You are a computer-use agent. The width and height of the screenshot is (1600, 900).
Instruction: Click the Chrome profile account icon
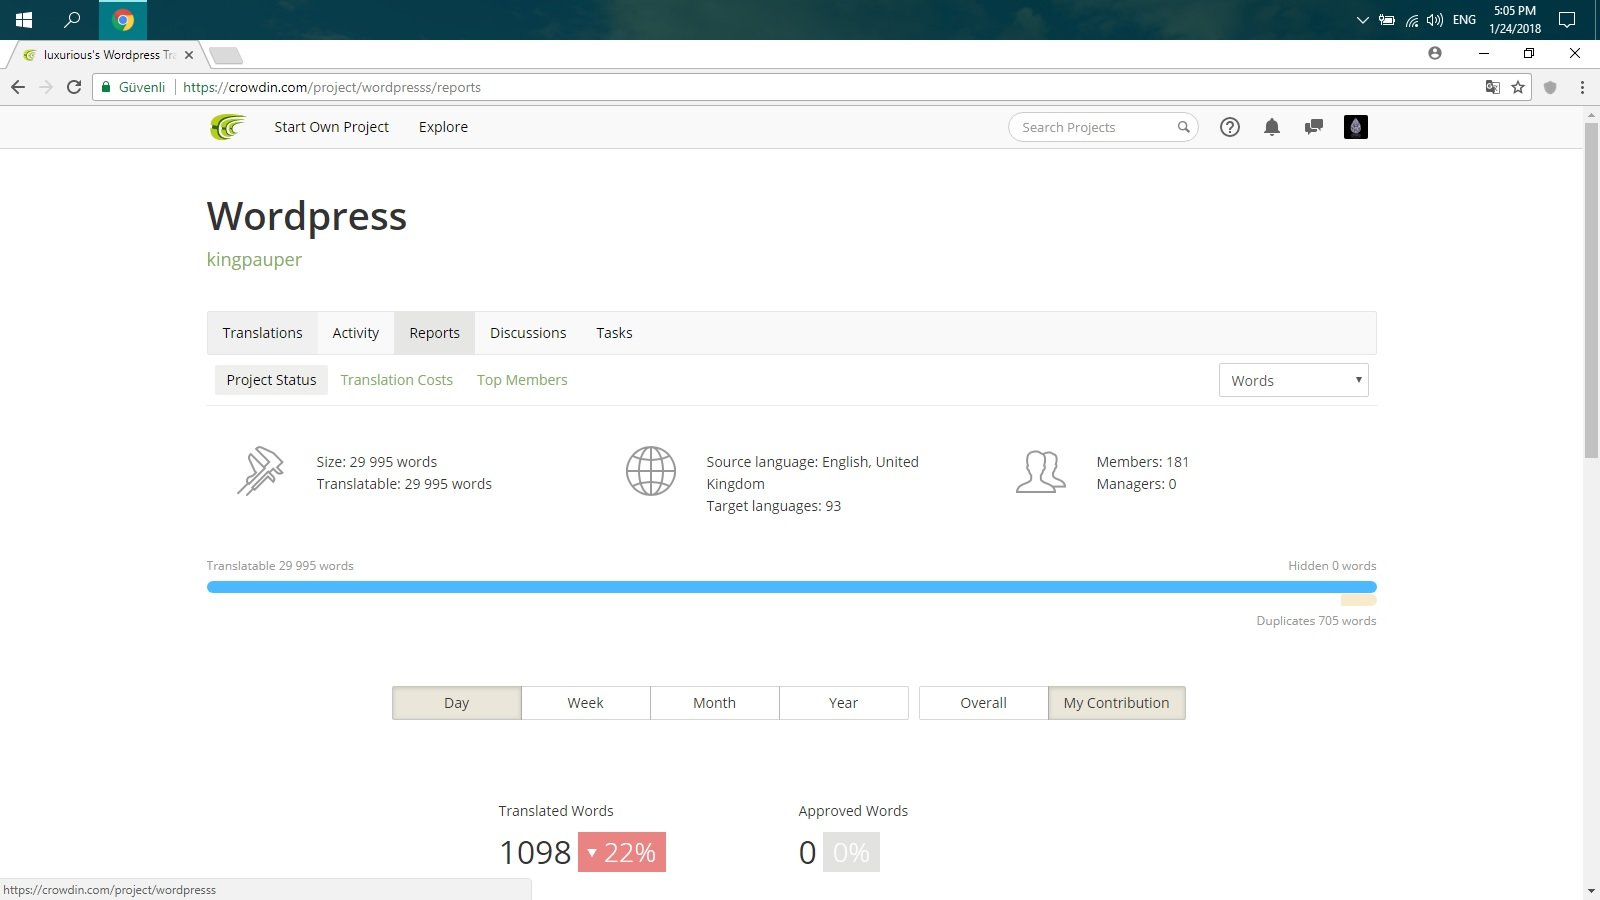click(1435, 53)
